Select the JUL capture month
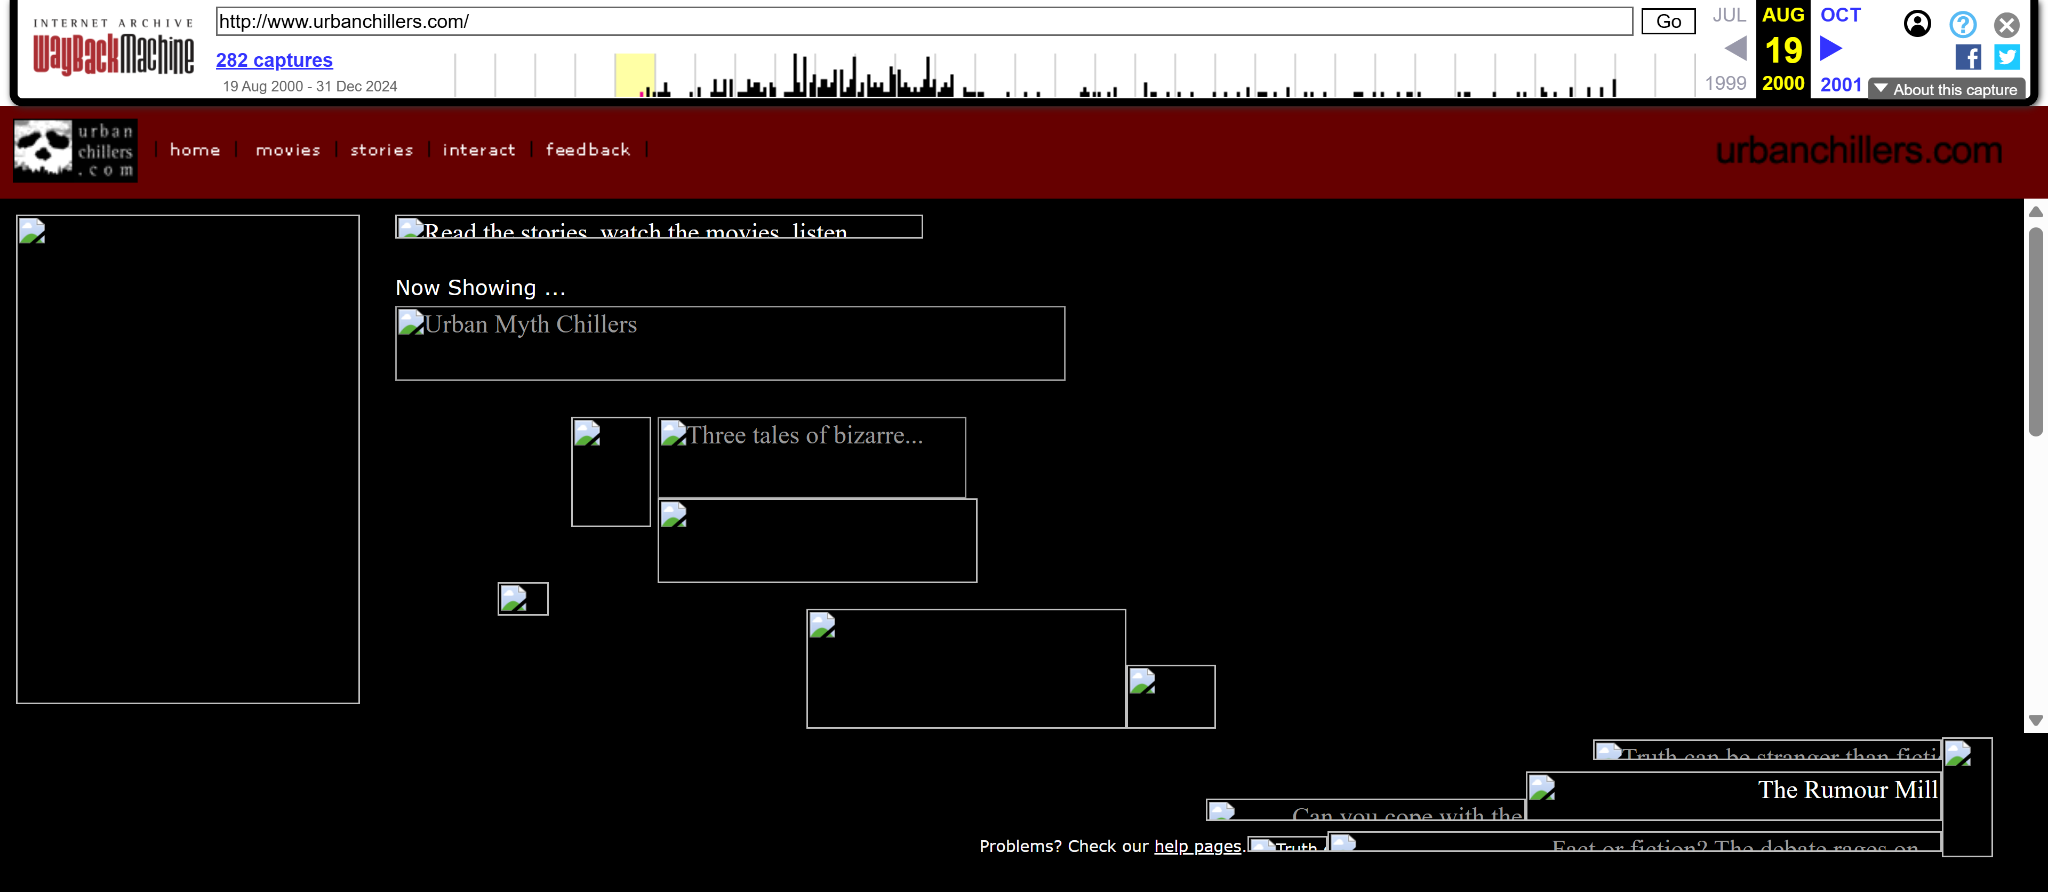The height and width of the screenshot is (892, 2048). tap(1729, 15)
